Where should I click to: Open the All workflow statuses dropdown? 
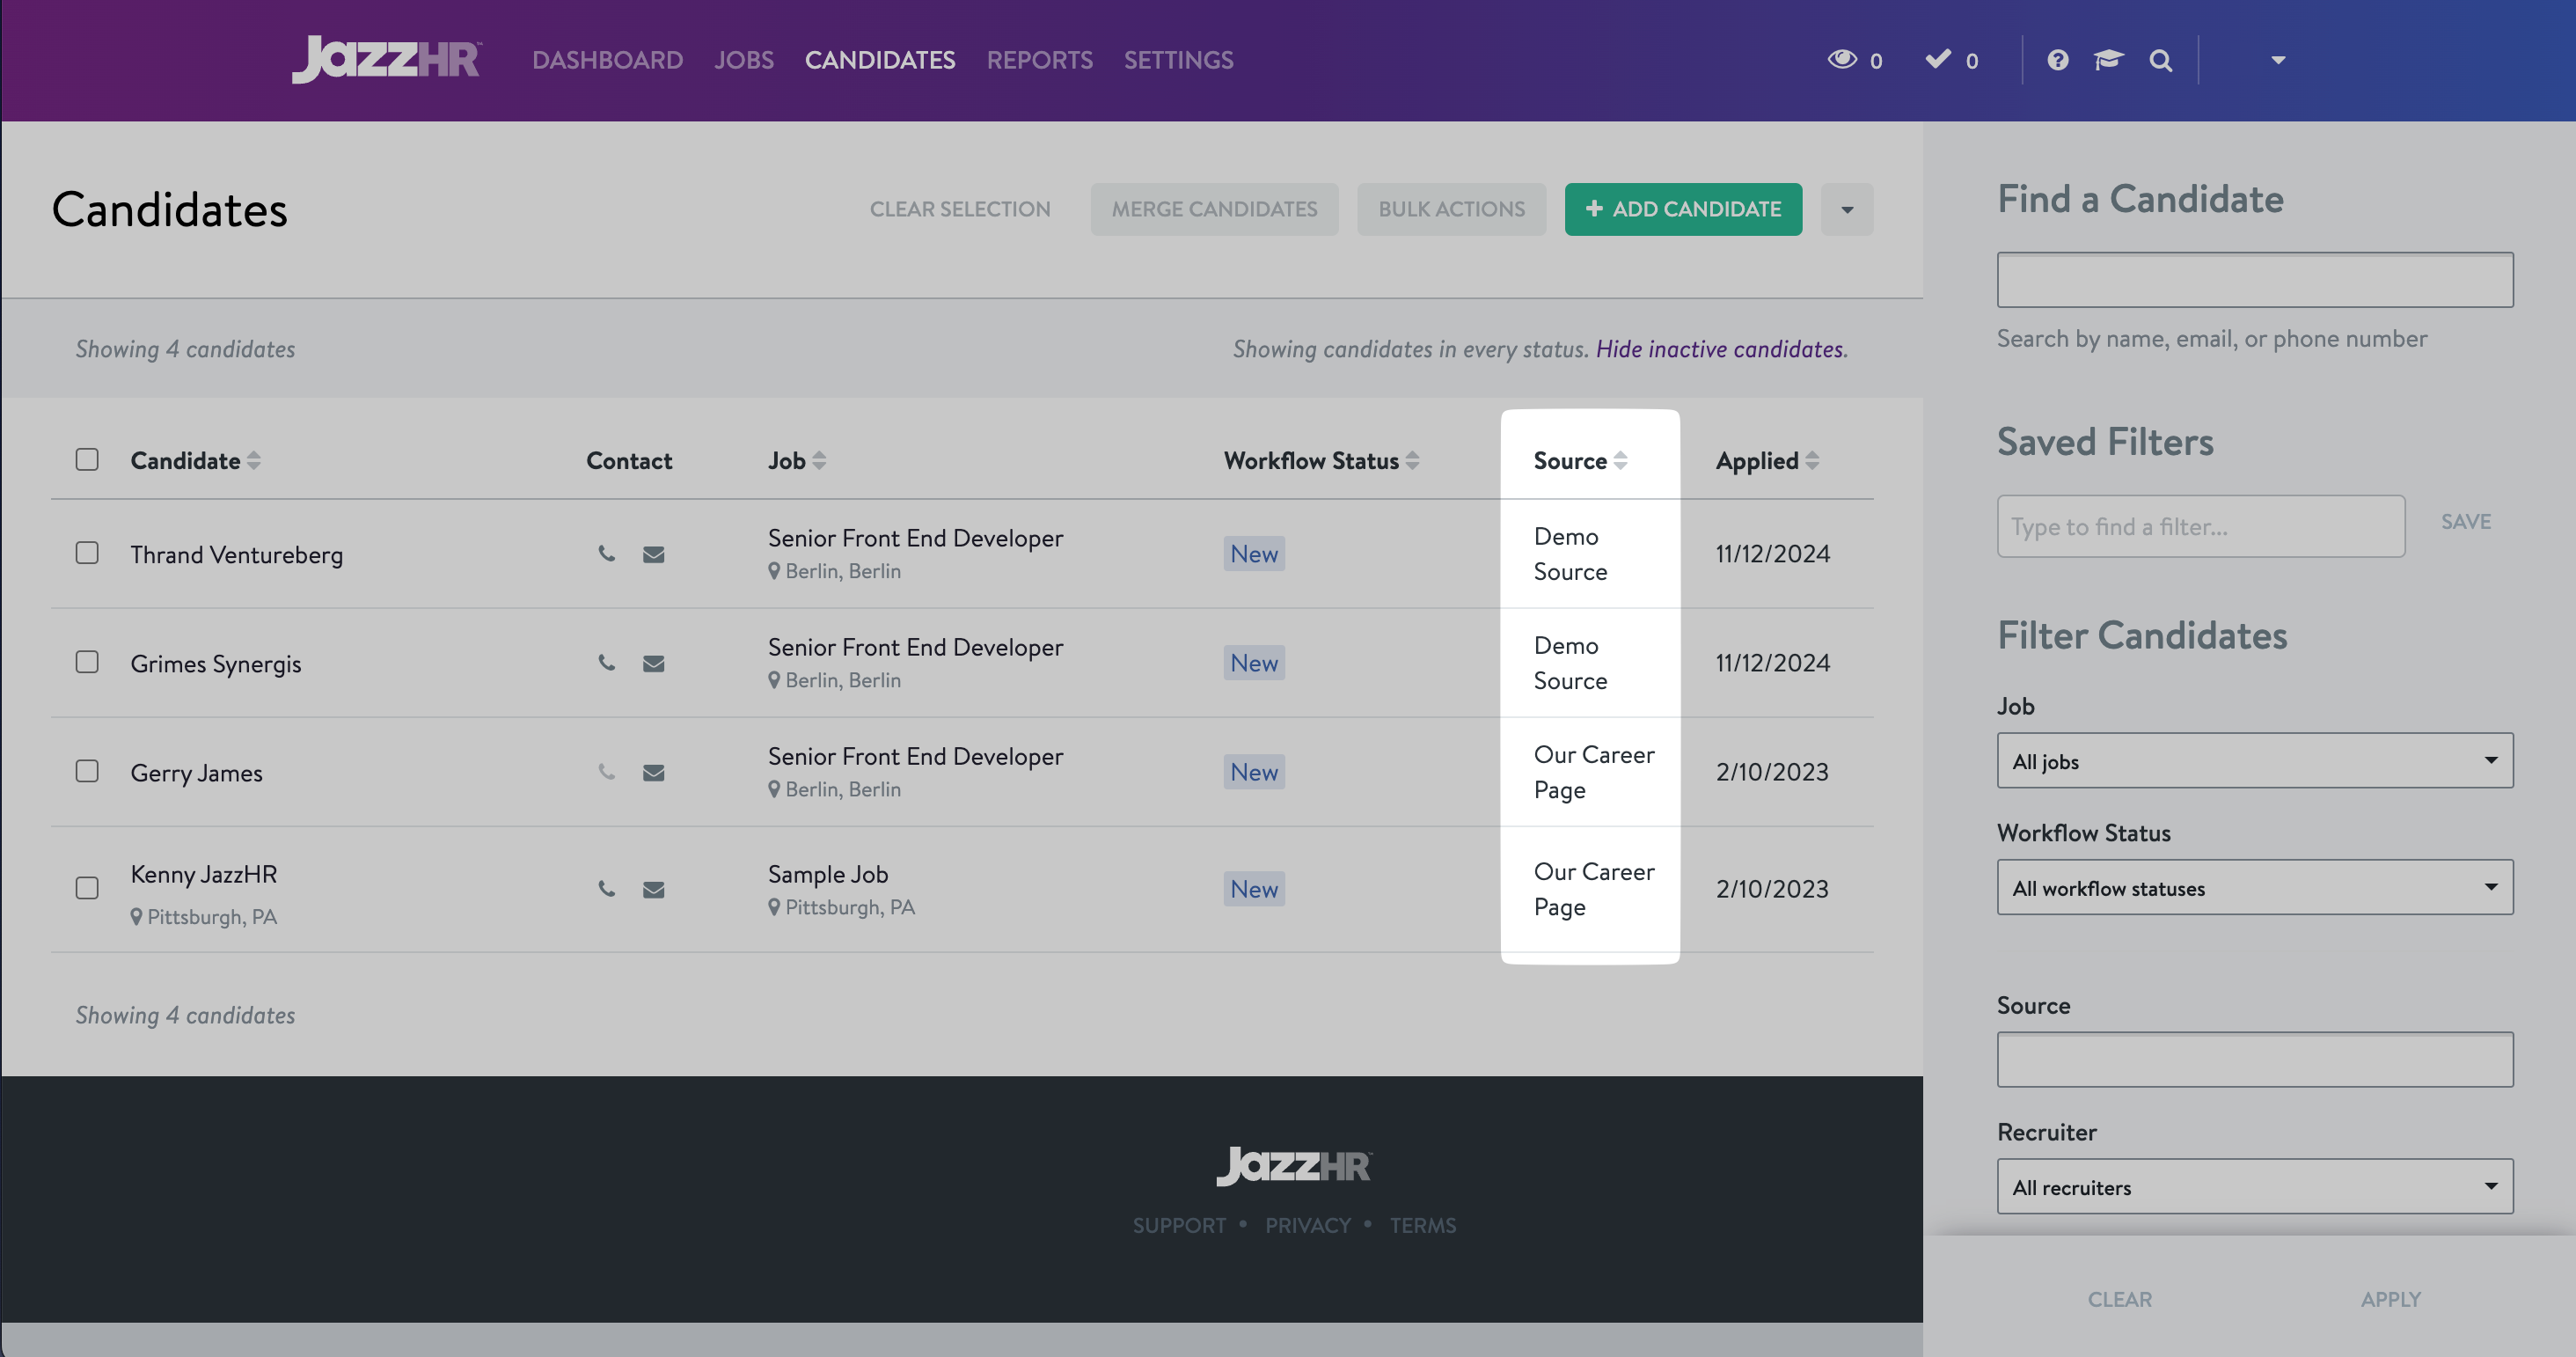(2255, 887)
